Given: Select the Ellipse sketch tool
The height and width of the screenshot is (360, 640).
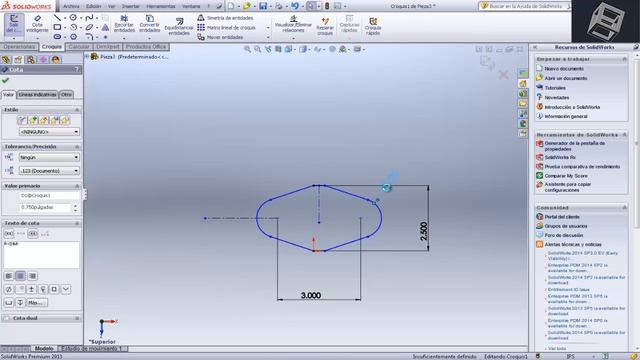Looking at the screenshot, I should (x=89, y=27).
